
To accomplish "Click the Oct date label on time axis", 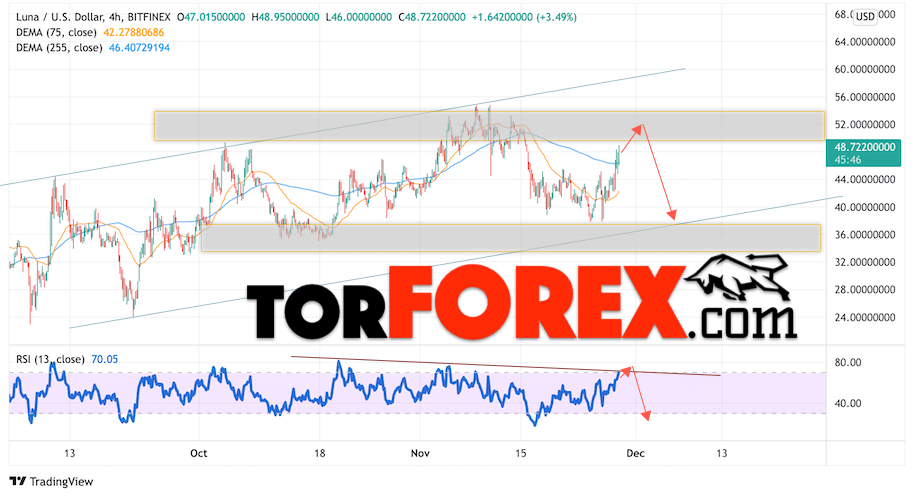I will click(x=199, y=453).
